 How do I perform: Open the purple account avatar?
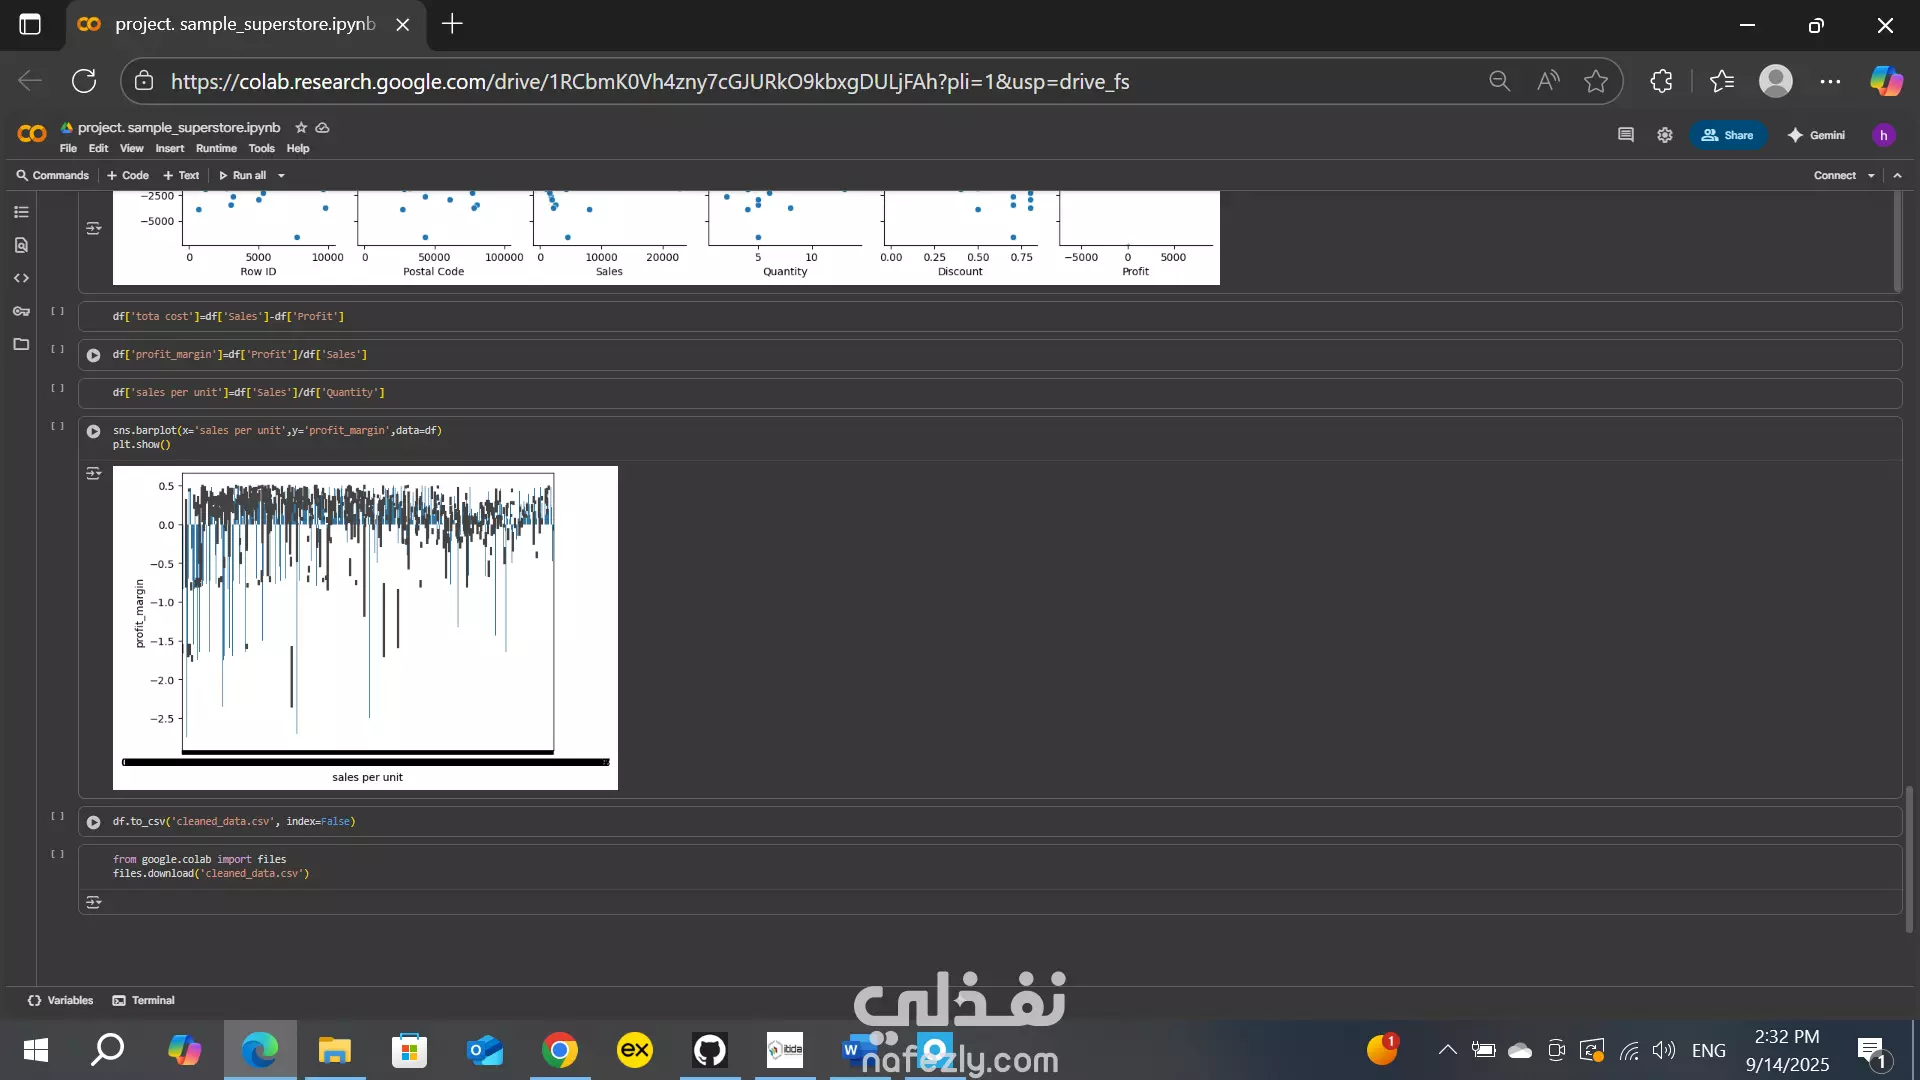[x=1884, y=135]
